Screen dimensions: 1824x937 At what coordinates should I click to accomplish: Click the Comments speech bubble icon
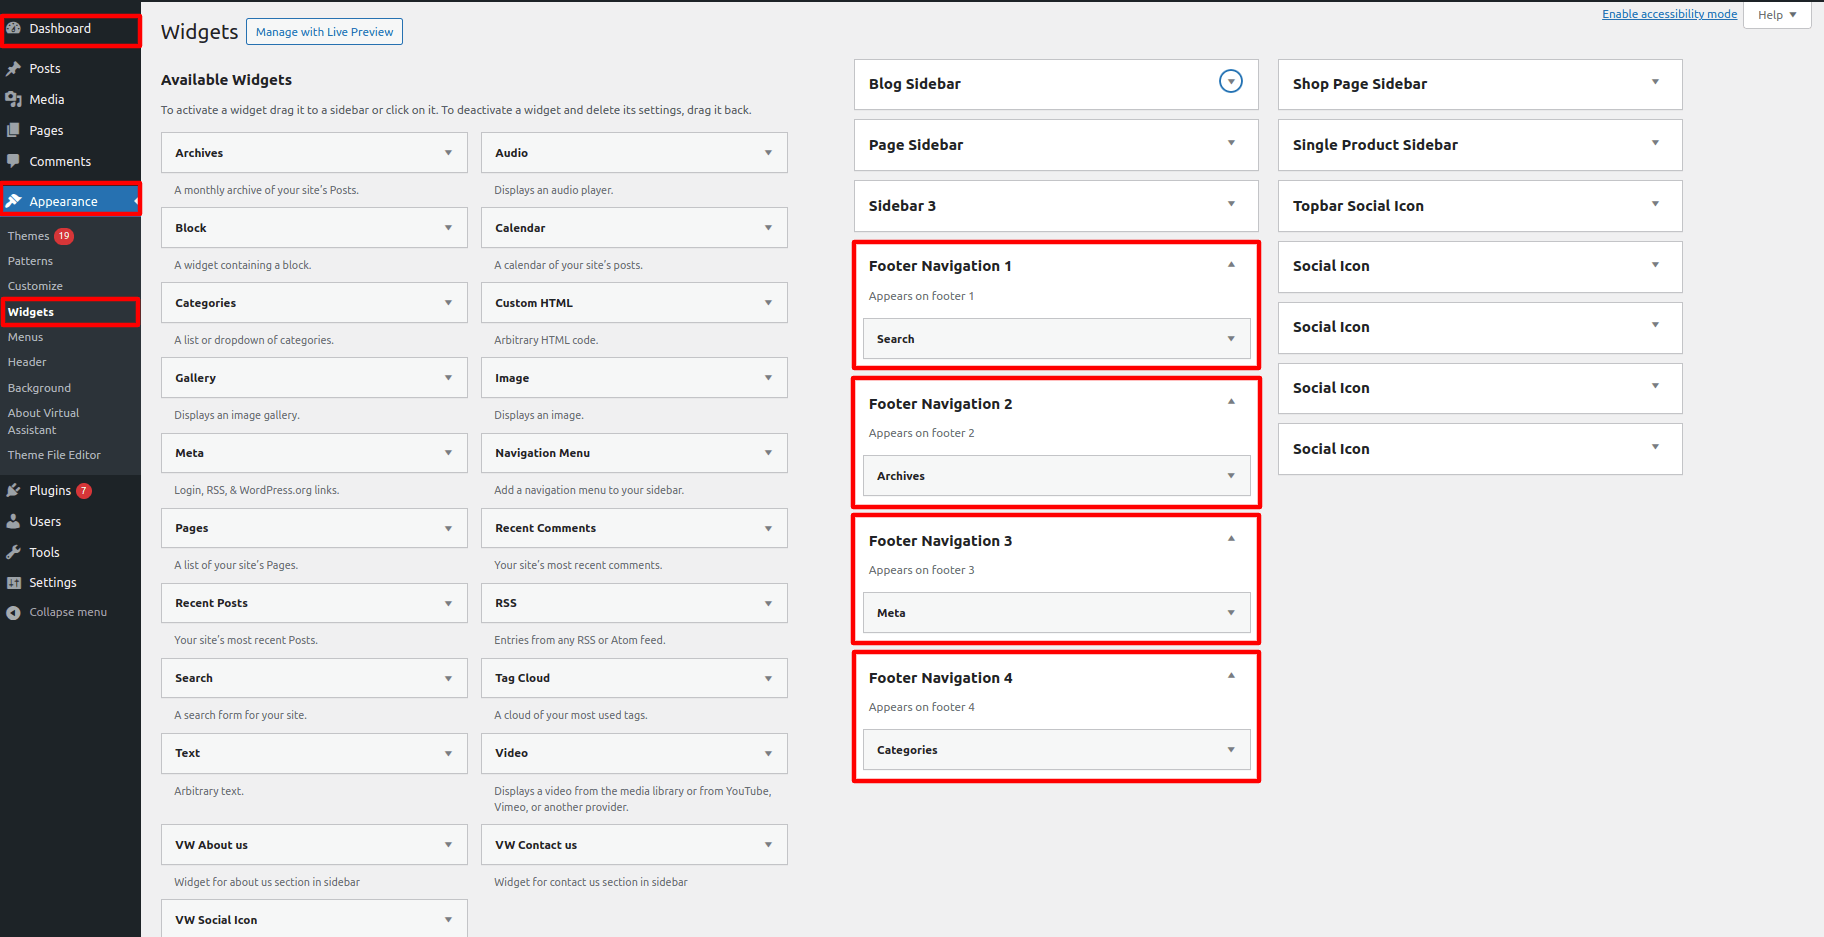(x=14, y=161)
